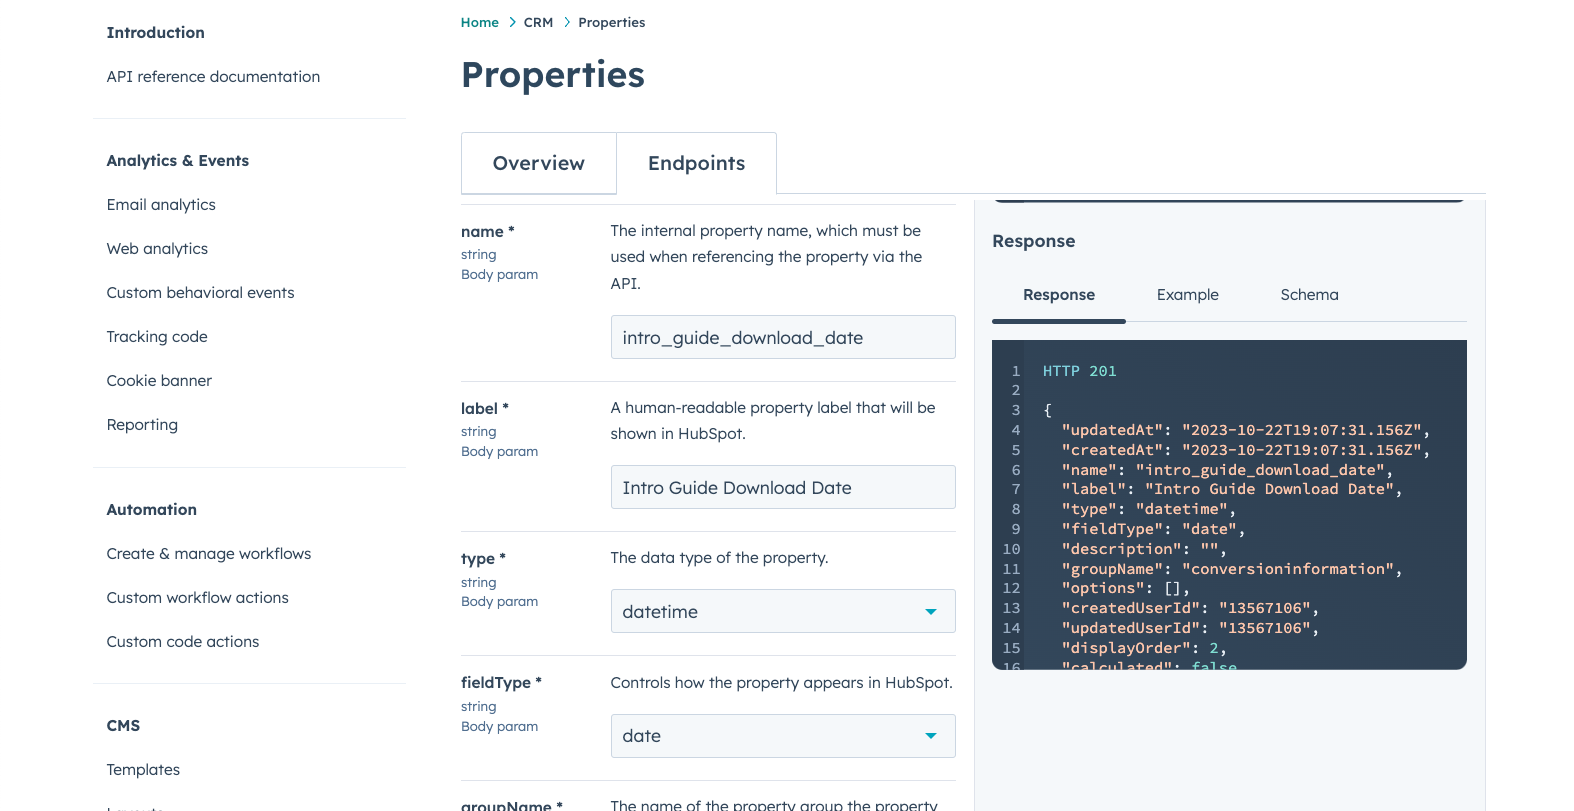Image resolution: width=1574 pixels, height=811 pixels.
Task: Click the HTTP 201 line in the response code
Action: click(x=1079, y=371)
